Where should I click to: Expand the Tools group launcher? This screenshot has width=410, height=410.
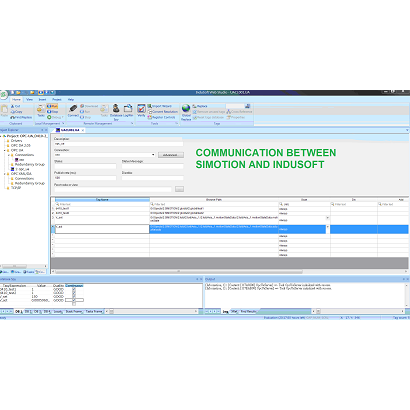[177, 123]
